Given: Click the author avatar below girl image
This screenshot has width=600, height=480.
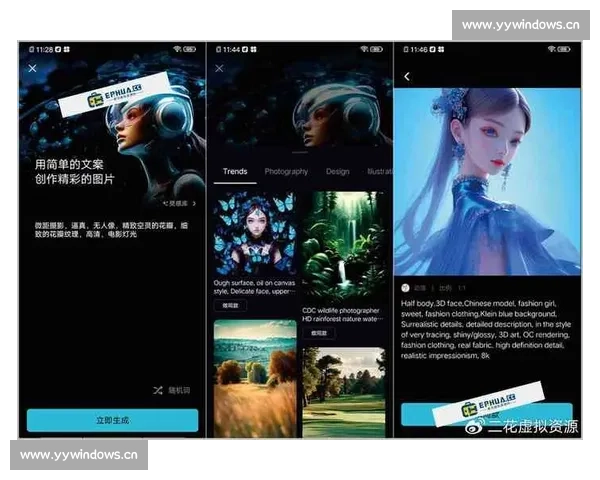Looking at the screenshot, I should (x=405, y=288).
